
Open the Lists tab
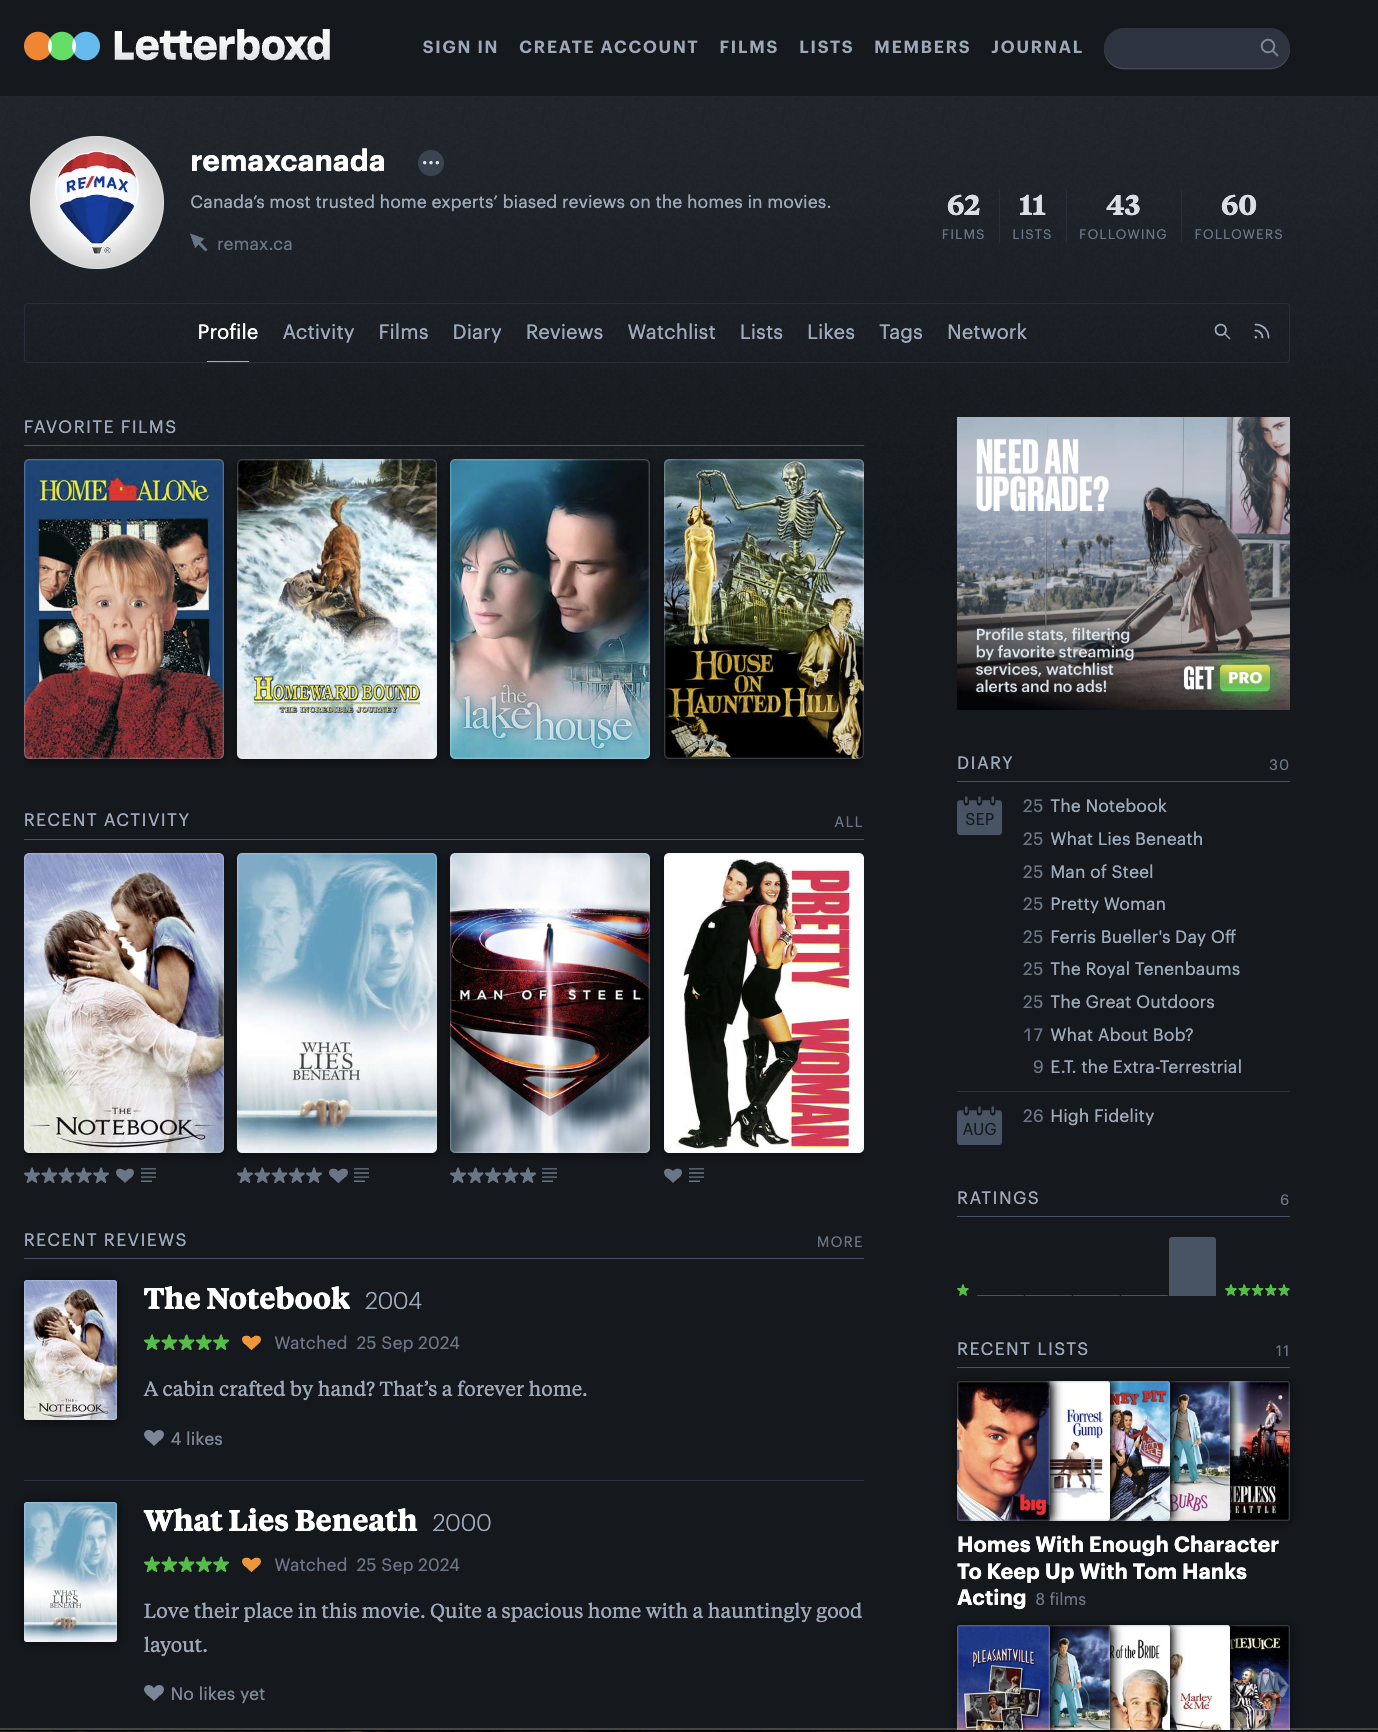tap(761, 332)
